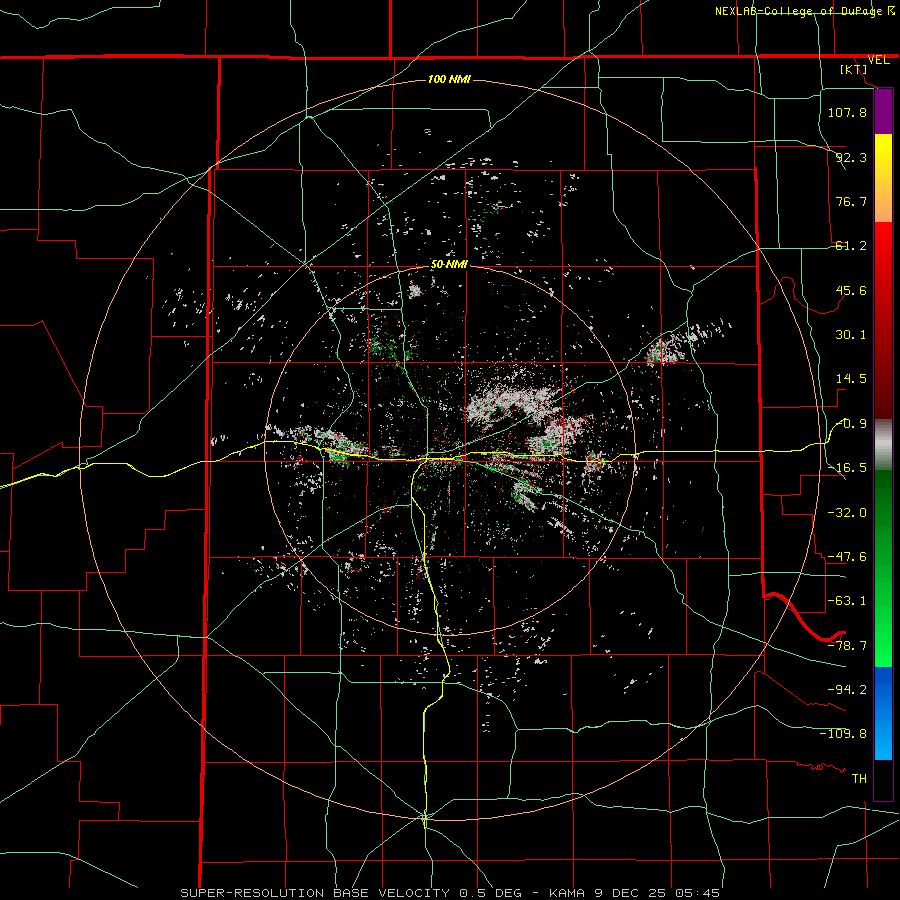Click the TH label on the legend
This screenshot has height=900, width=900.
tap(859, 778)
